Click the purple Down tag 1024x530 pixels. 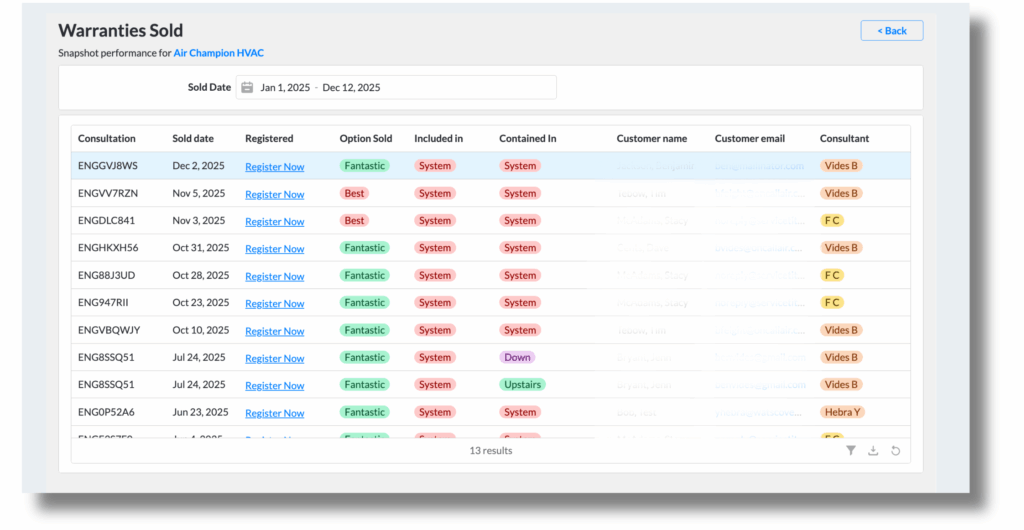coord(517,358)
